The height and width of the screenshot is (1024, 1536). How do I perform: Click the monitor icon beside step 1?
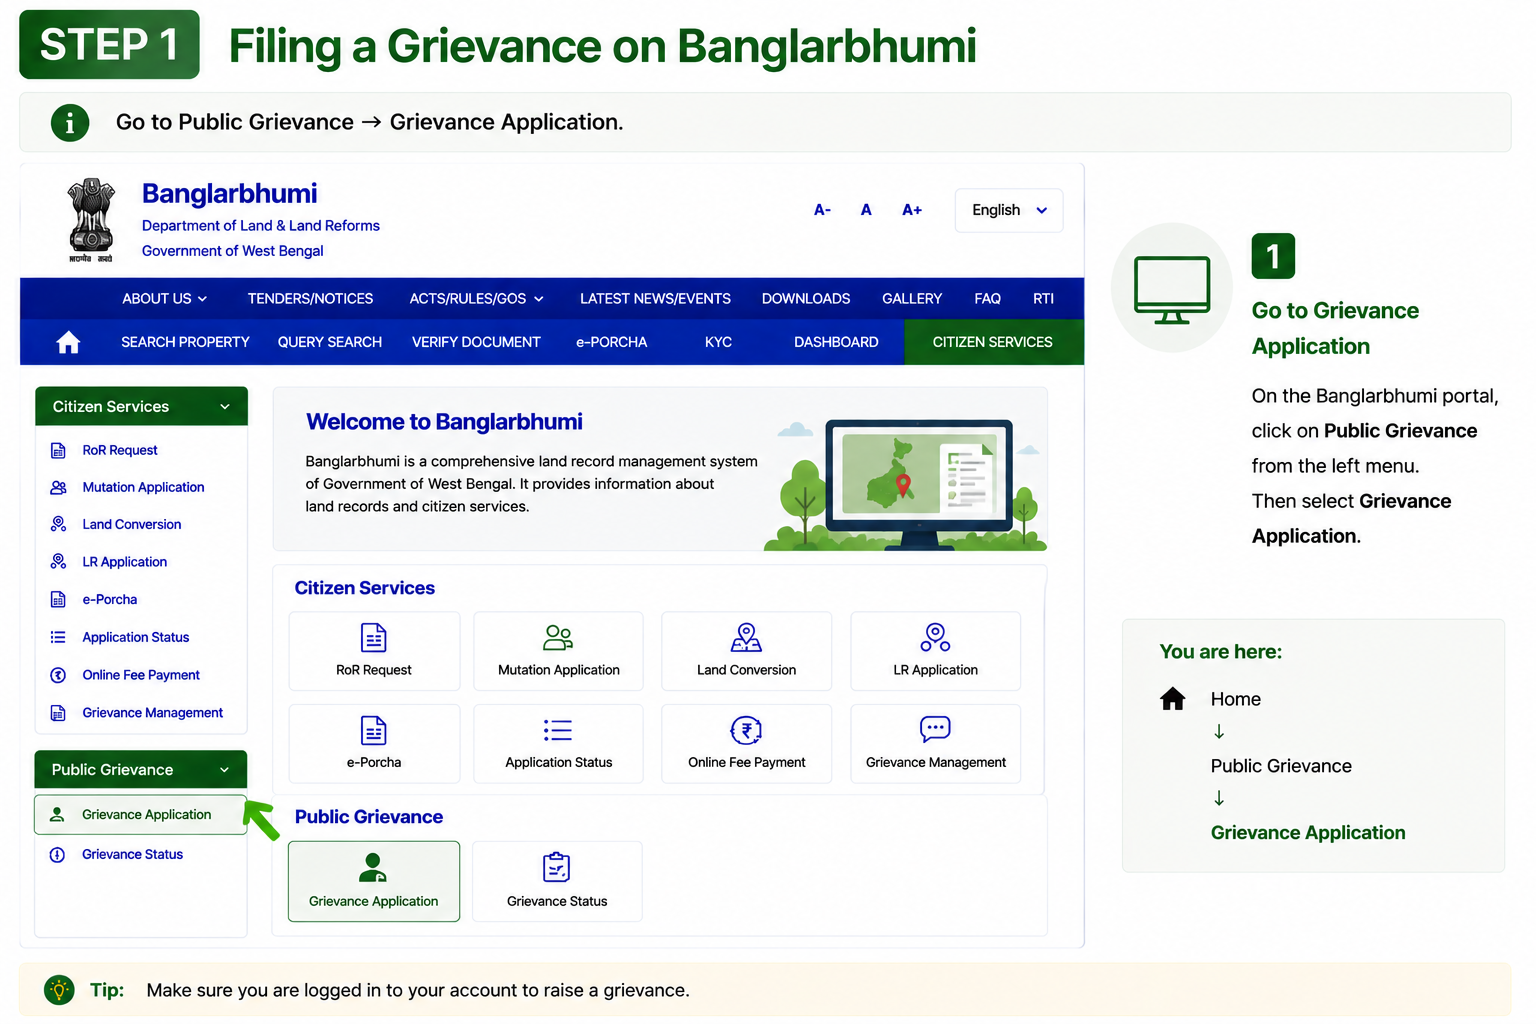click(1172, 290)
